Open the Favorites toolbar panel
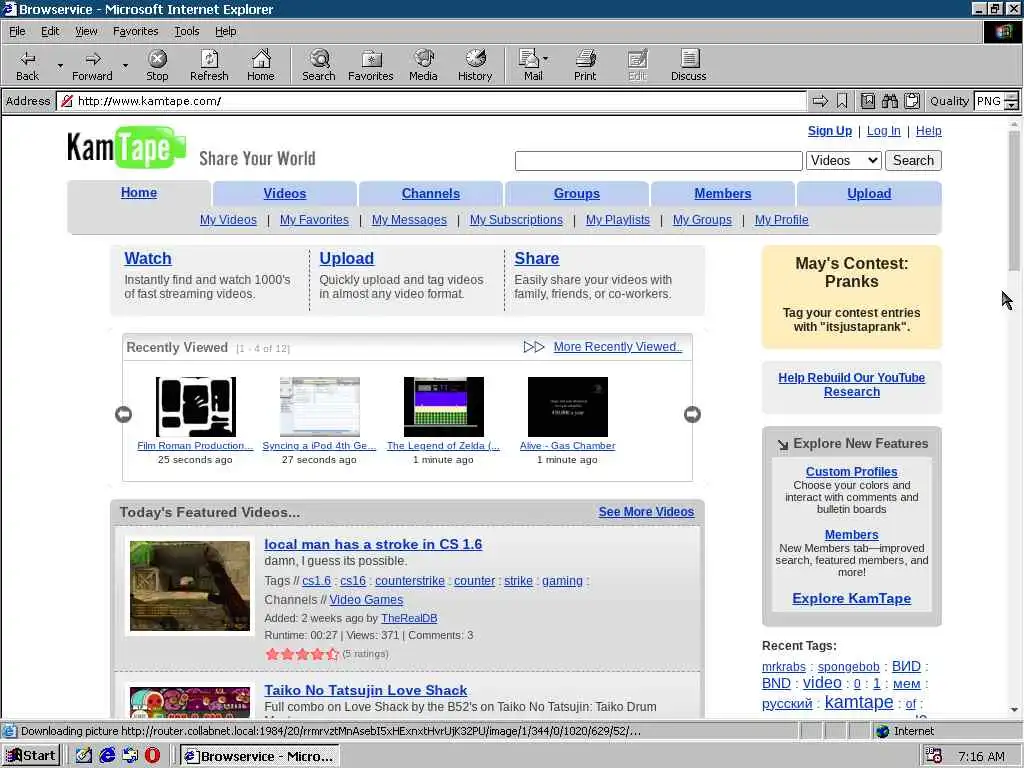This screenshot has width=1024, height=768. pos(370,65)
